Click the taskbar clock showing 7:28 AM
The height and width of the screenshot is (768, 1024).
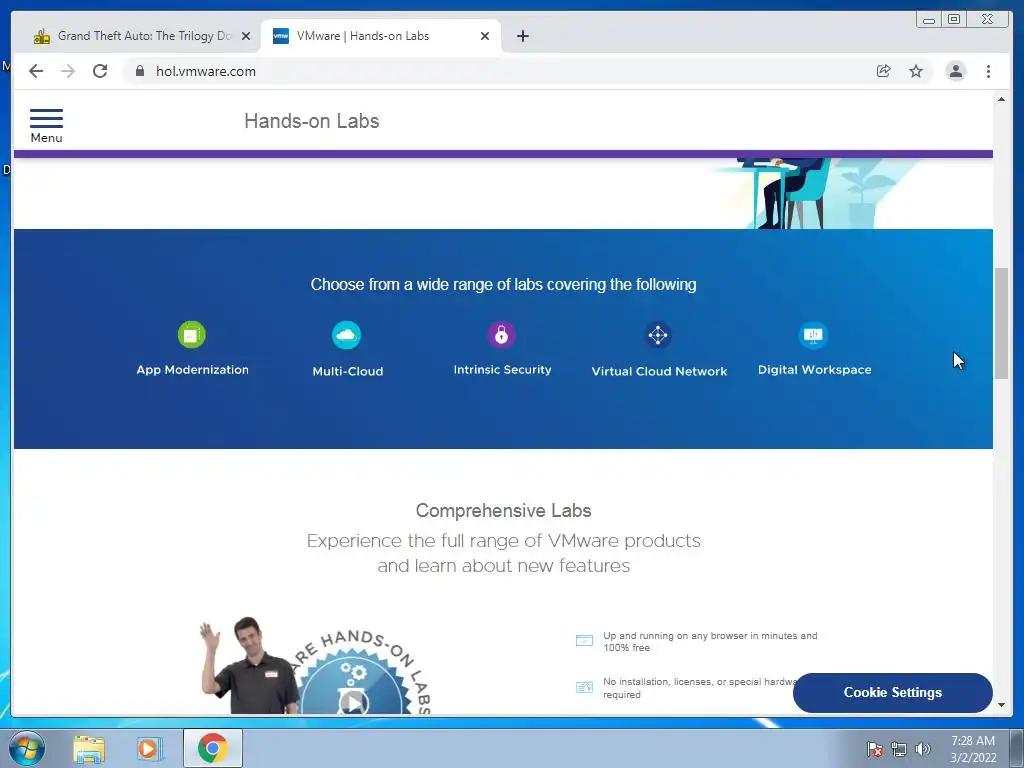[973, 749]
